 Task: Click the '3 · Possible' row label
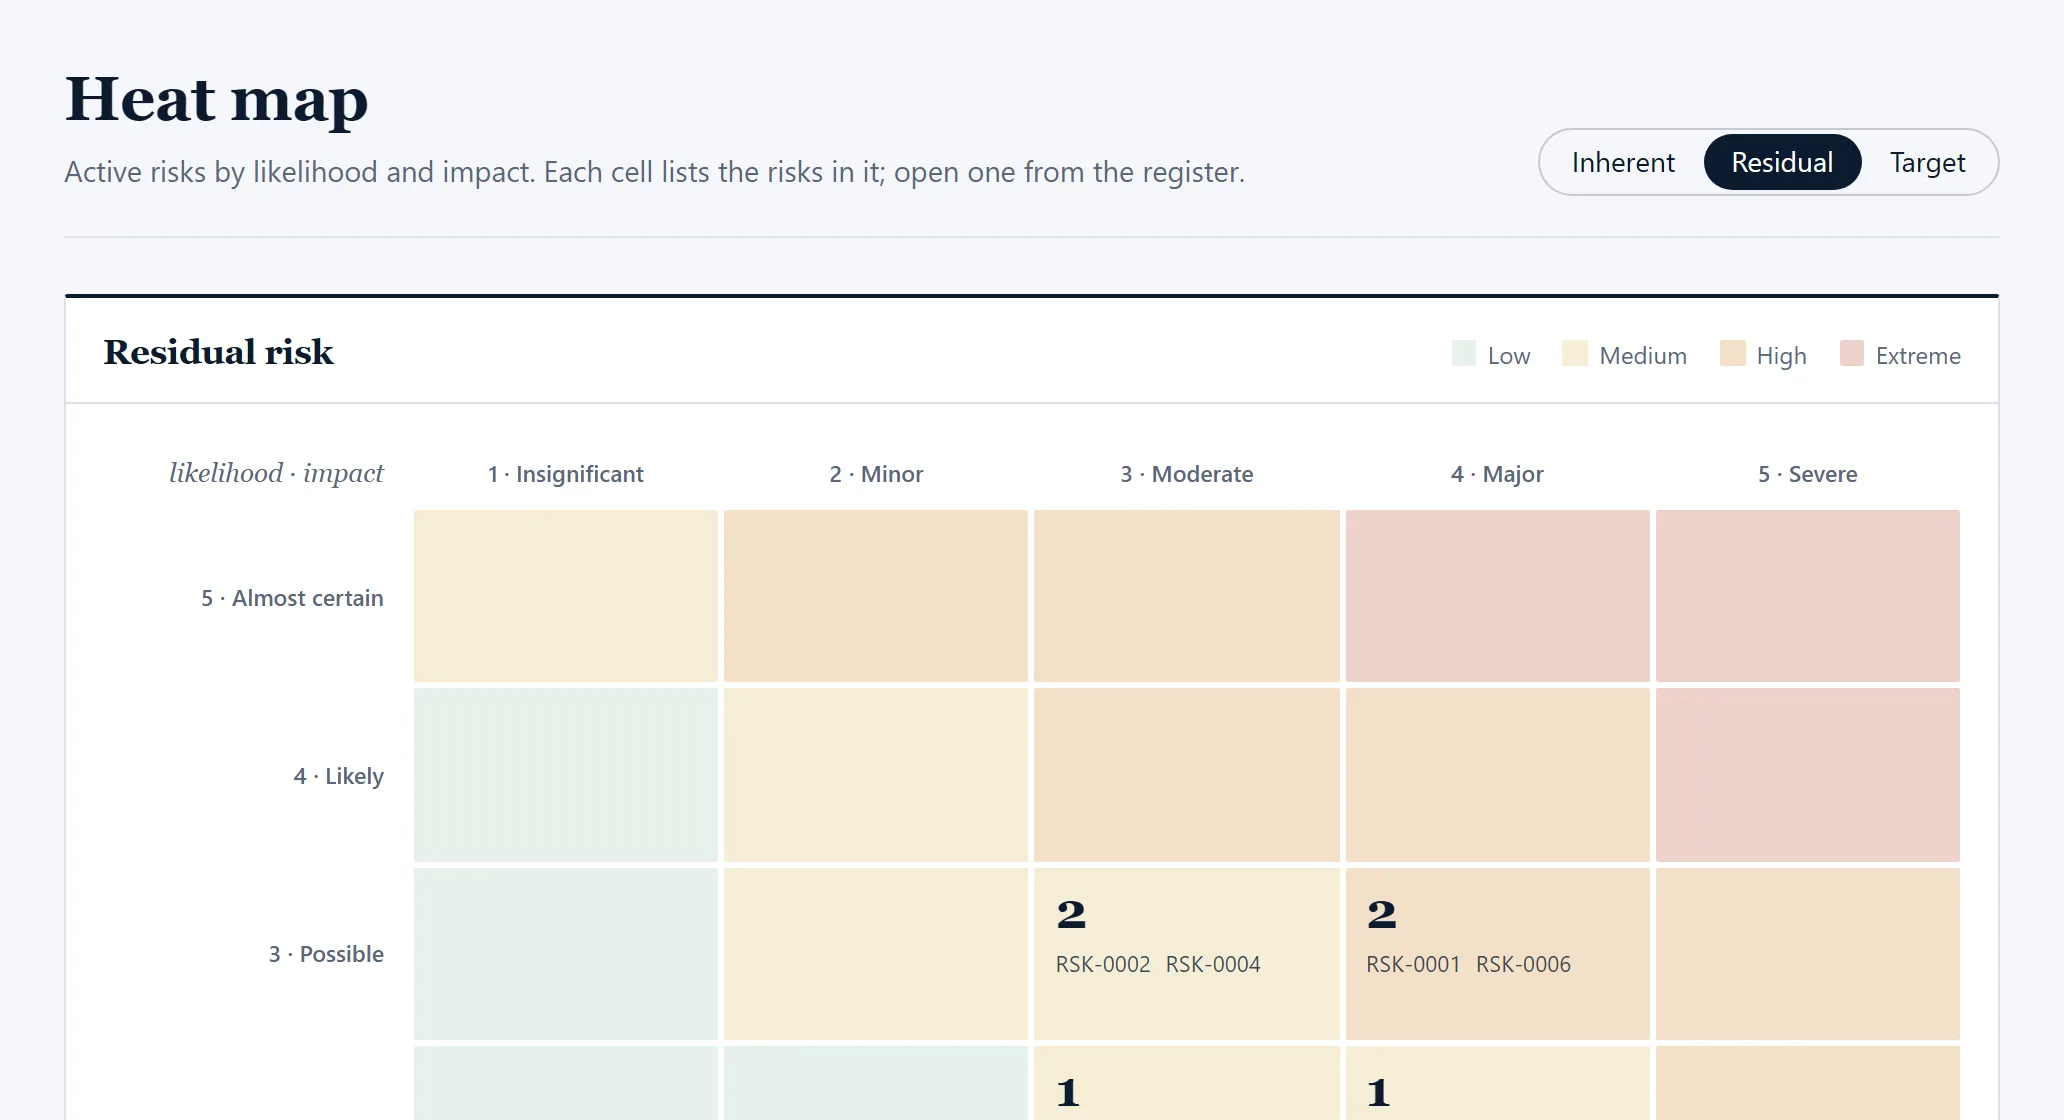click(x=326, y=954)
